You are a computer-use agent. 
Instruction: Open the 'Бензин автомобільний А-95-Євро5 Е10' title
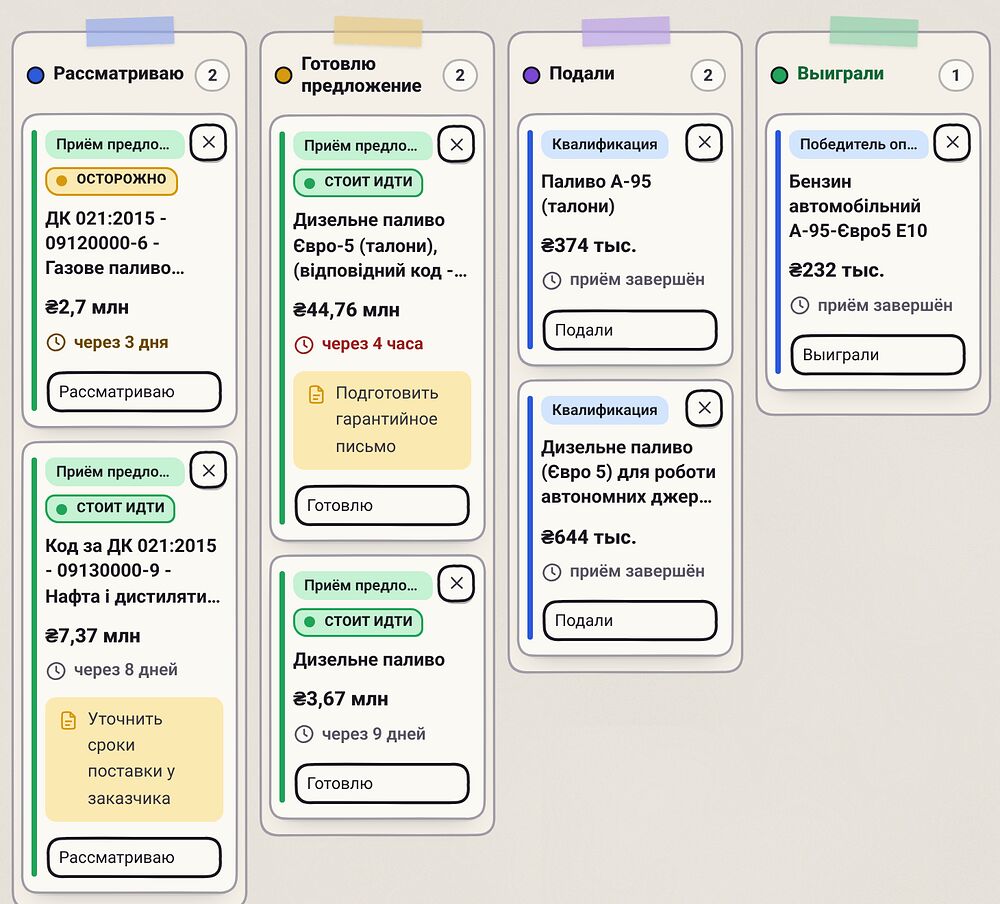click(858, 206)
